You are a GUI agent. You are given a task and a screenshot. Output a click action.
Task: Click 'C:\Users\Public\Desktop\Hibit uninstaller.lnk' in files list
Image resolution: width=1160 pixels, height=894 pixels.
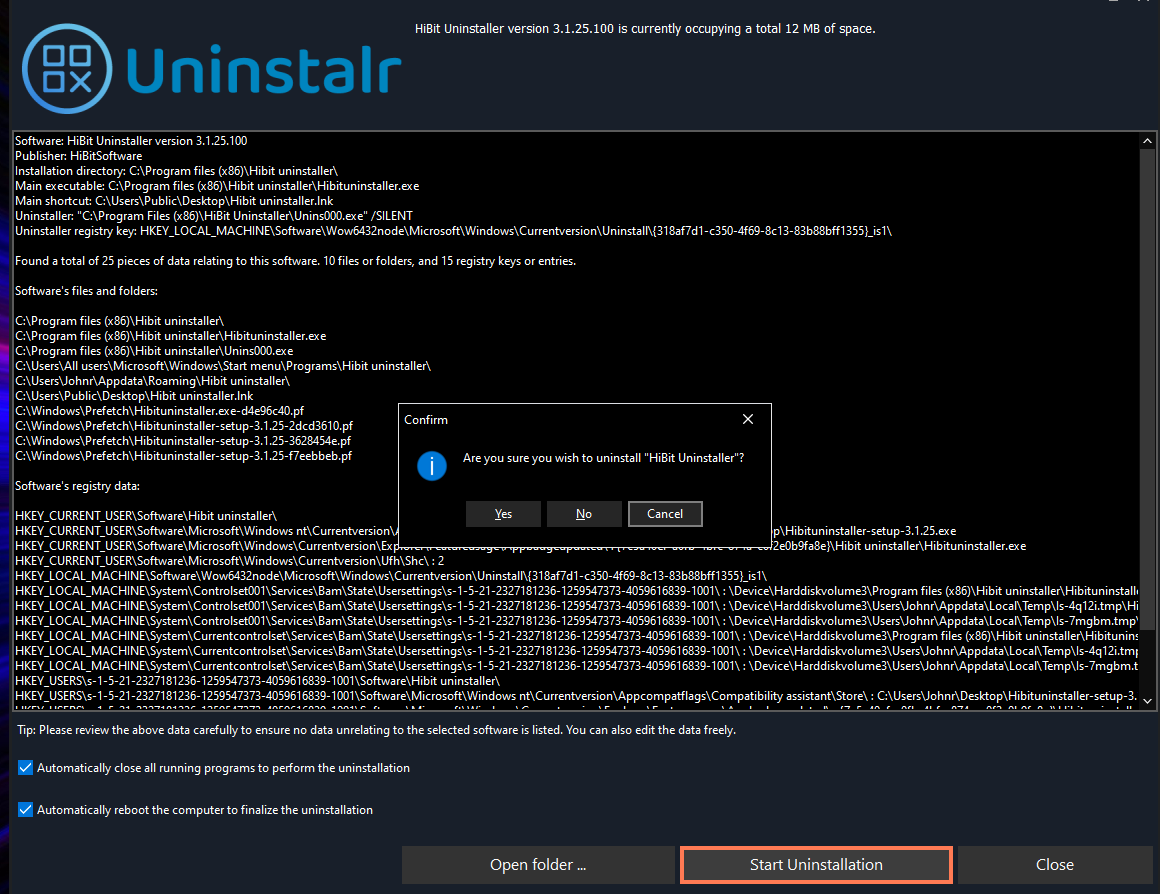pyautogui.click(x=134, y=396)
